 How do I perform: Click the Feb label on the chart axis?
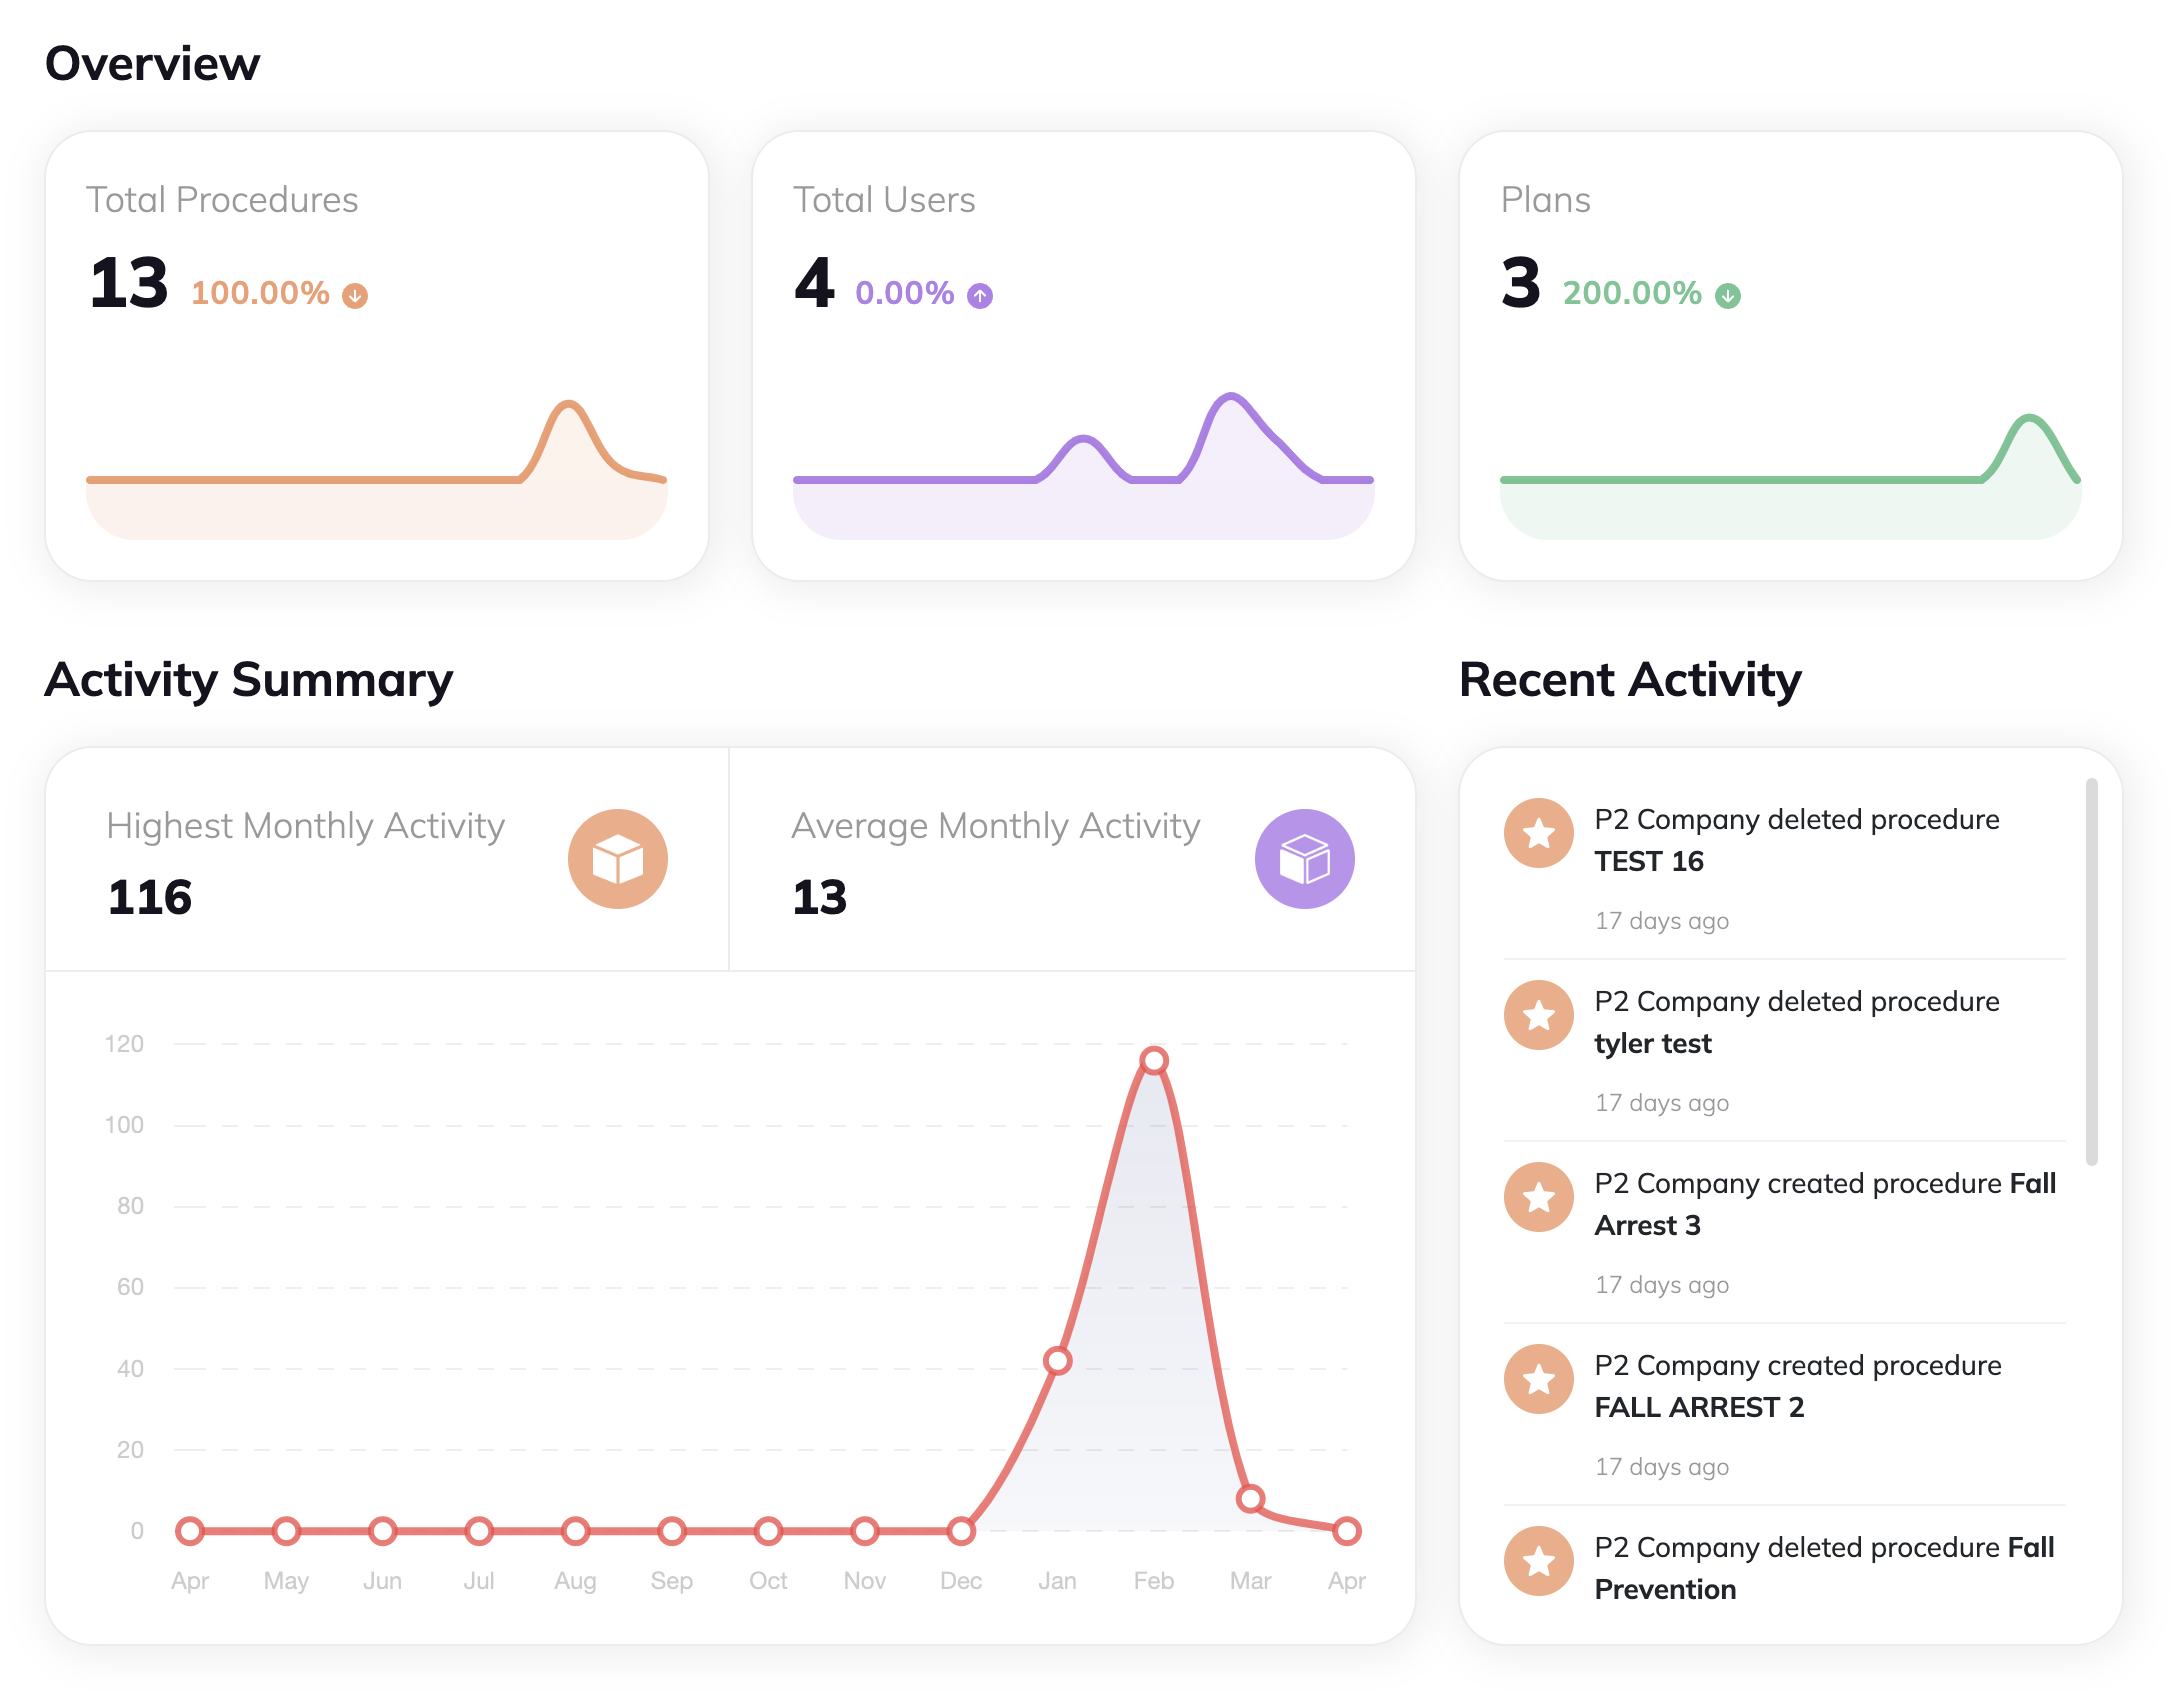(1154, 1581)
